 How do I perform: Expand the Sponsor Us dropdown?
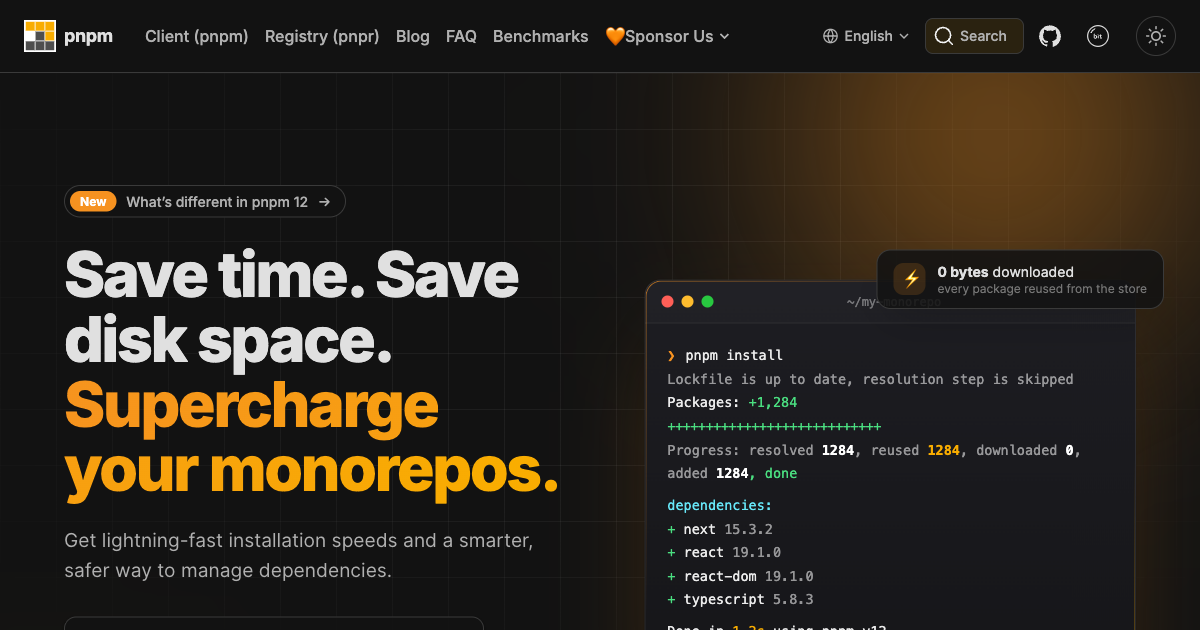[667, 36]
